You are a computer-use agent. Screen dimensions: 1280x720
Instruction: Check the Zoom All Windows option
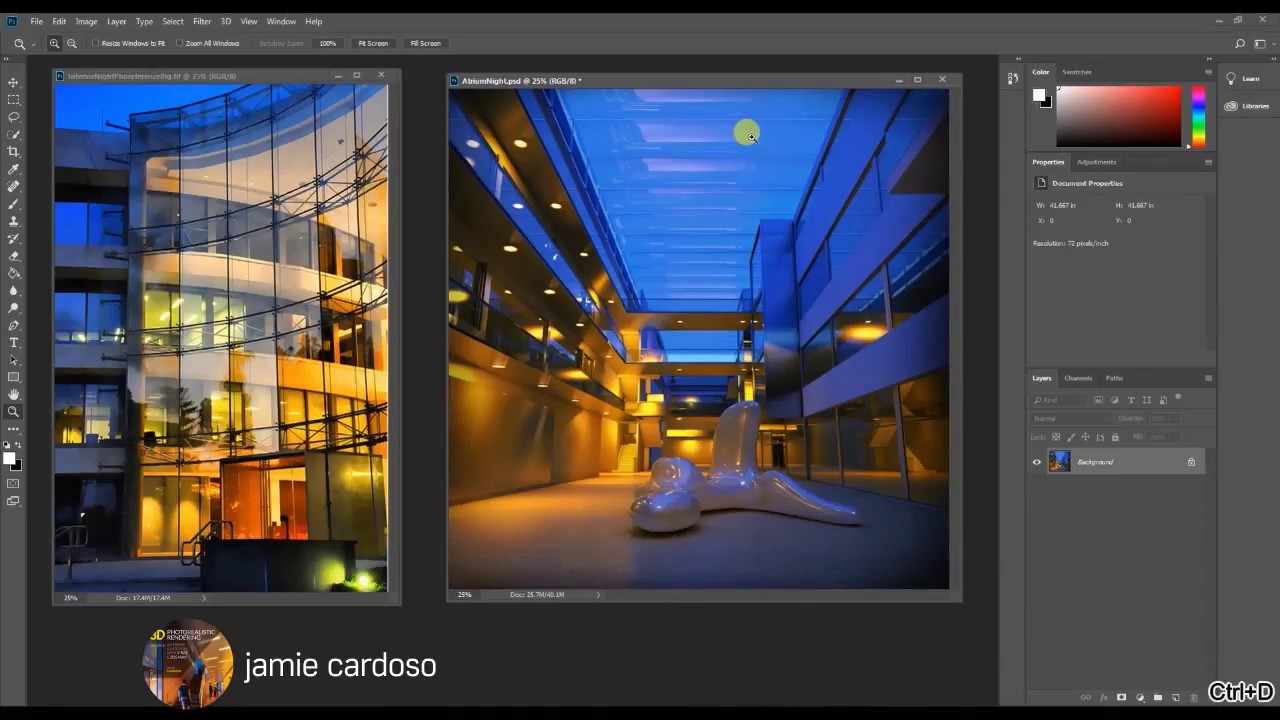coord(180,44)
